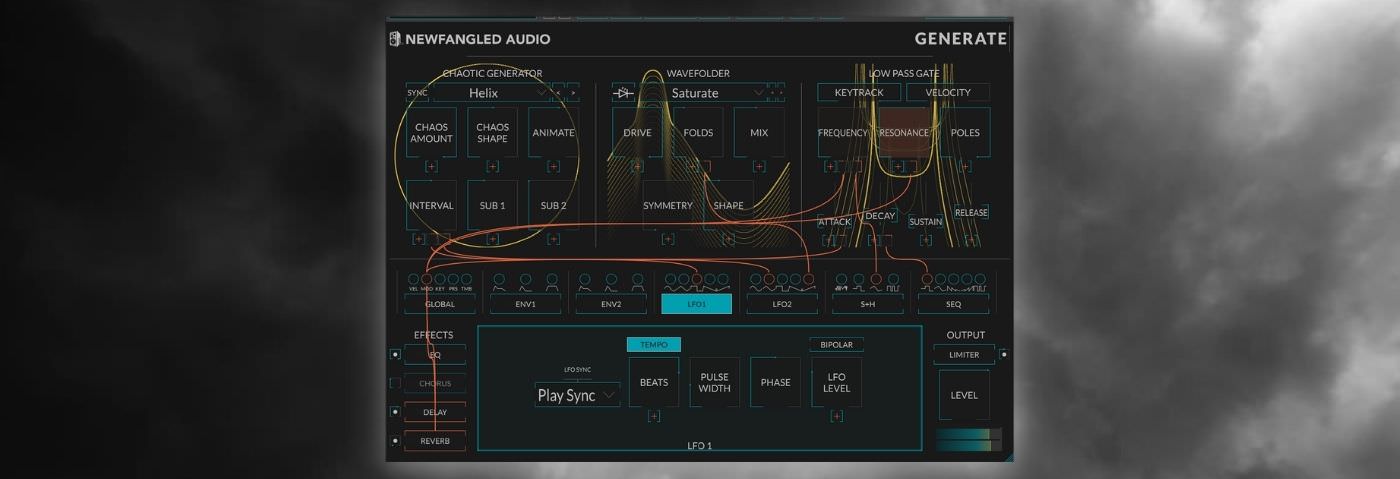
Task: Click the diode icon in the Wavefolder section
Action: 623,93
